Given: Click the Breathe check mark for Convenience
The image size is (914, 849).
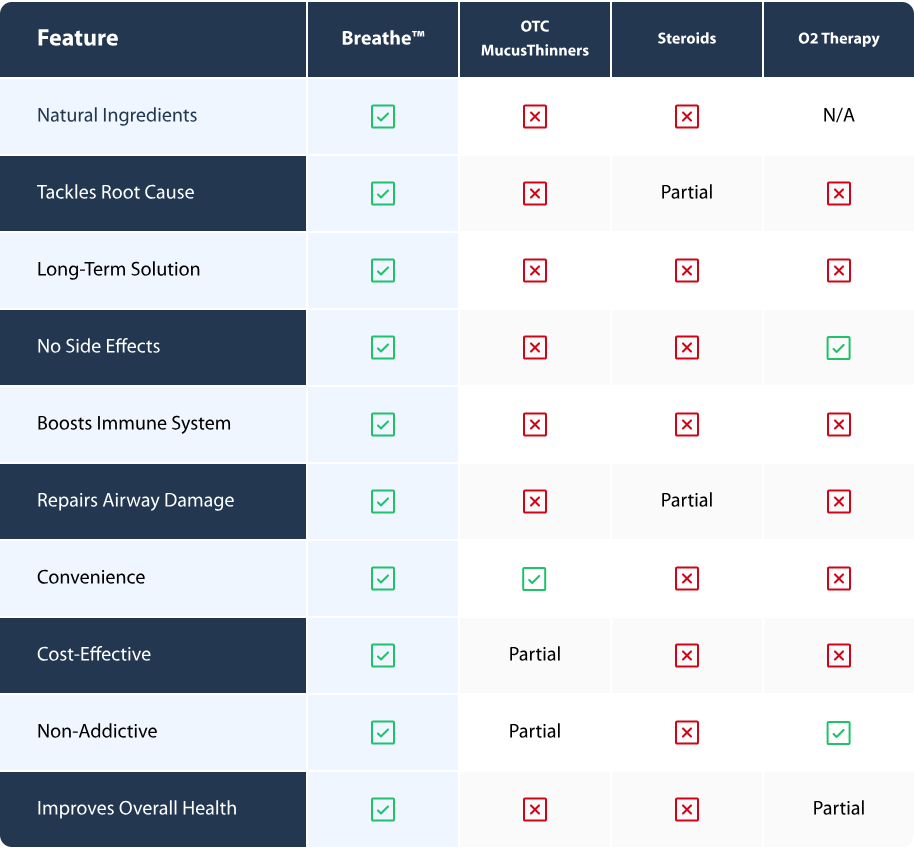Looking at the screenshot, I should coord(383,578).
